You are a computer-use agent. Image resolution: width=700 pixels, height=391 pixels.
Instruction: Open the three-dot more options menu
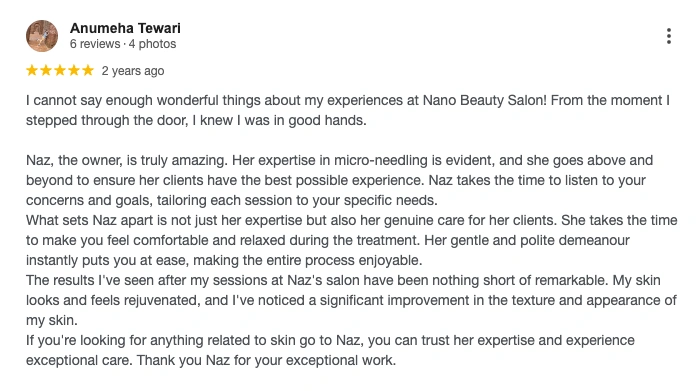(x=668, y=36)
